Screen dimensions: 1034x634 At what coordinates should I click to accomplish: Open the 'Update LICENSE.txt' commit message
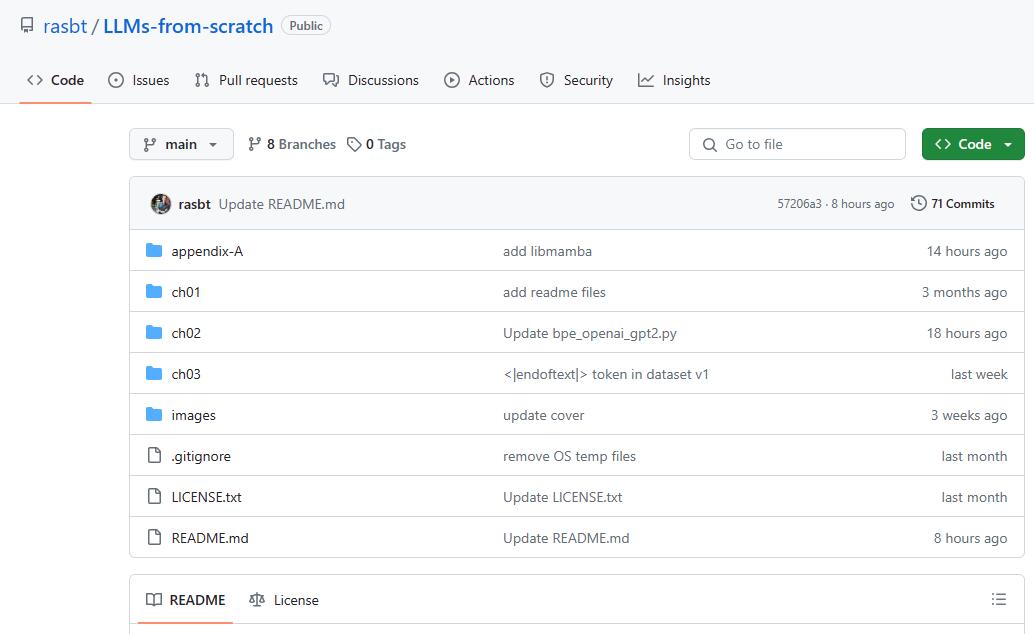563,497
